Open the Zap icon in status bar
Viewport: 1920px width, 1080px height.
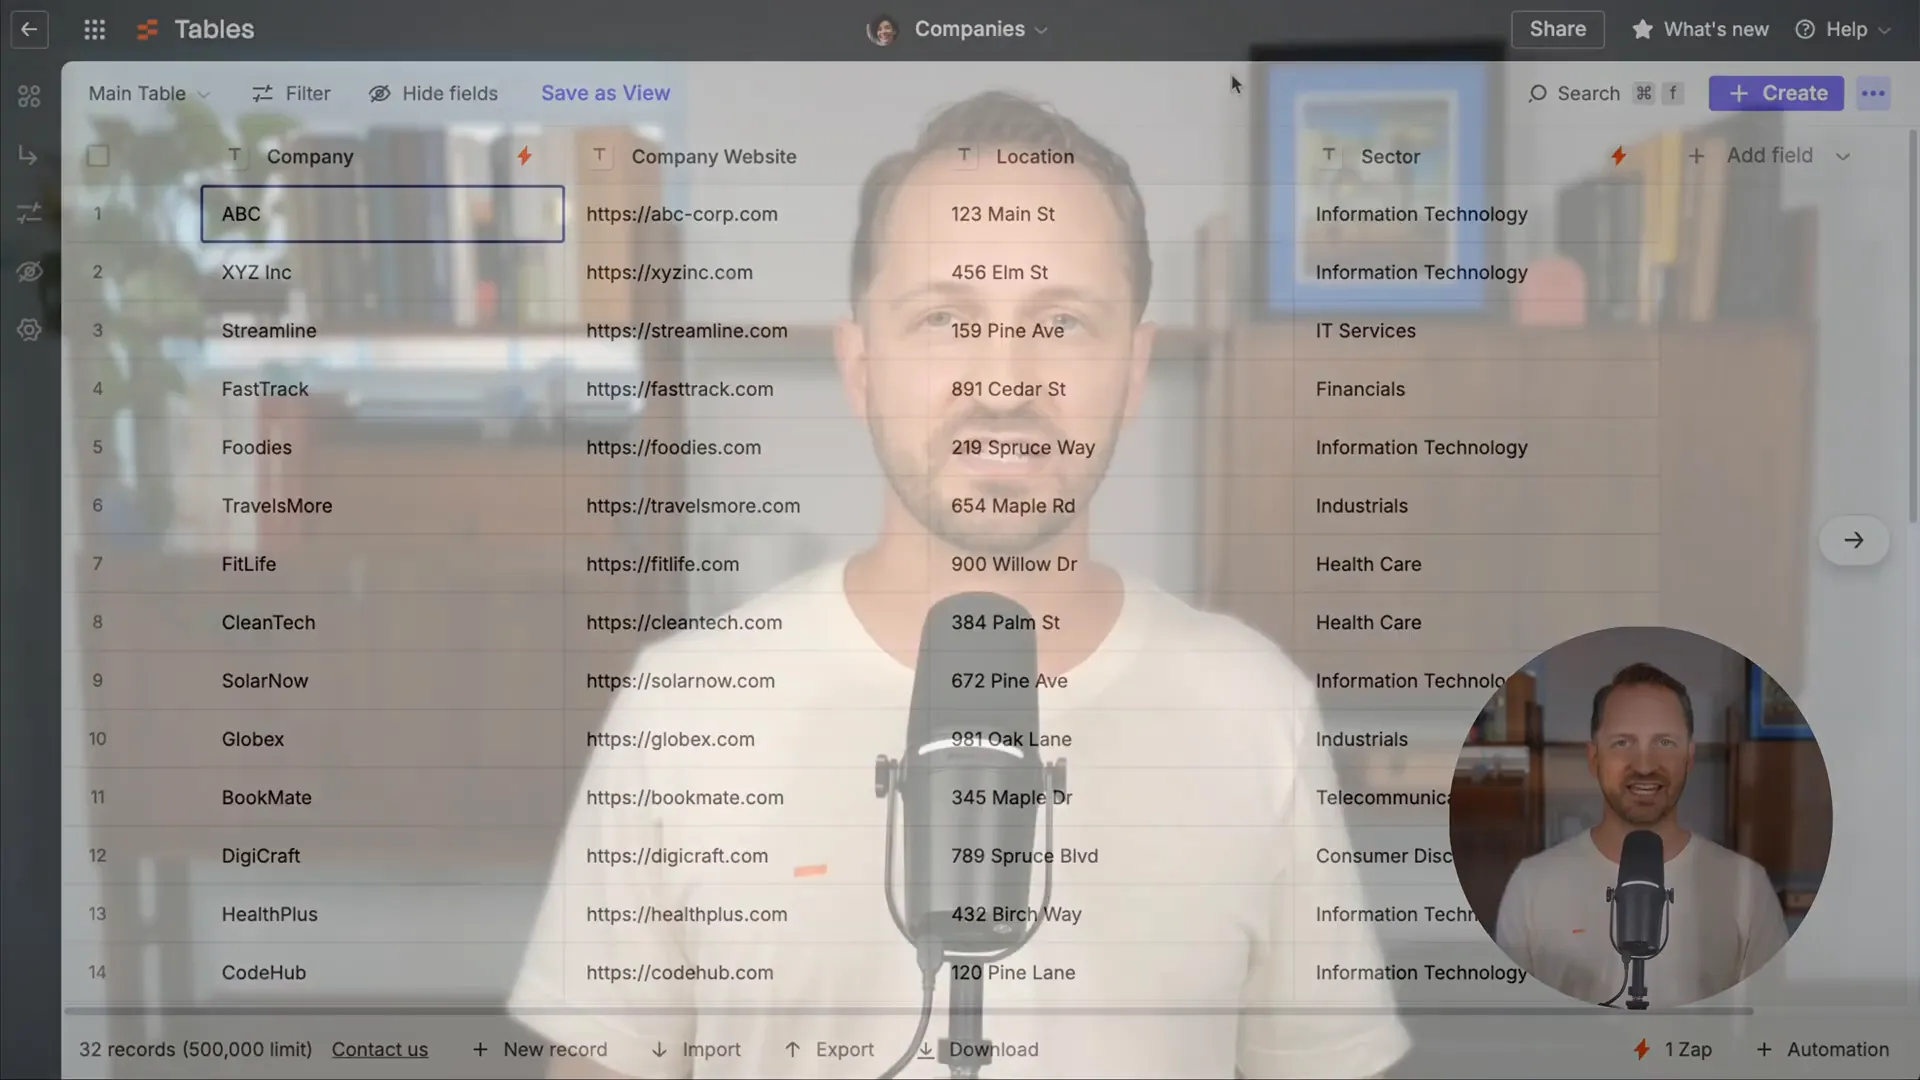coord(1639,1048)
